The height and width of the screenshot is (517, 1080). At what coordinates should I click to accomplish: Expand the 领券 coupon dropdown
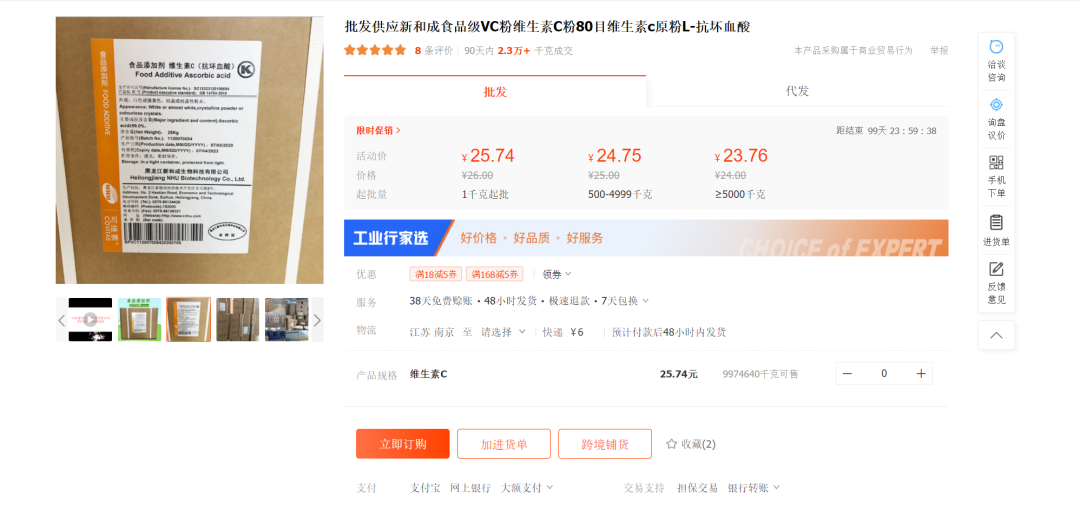pos(557,274)
